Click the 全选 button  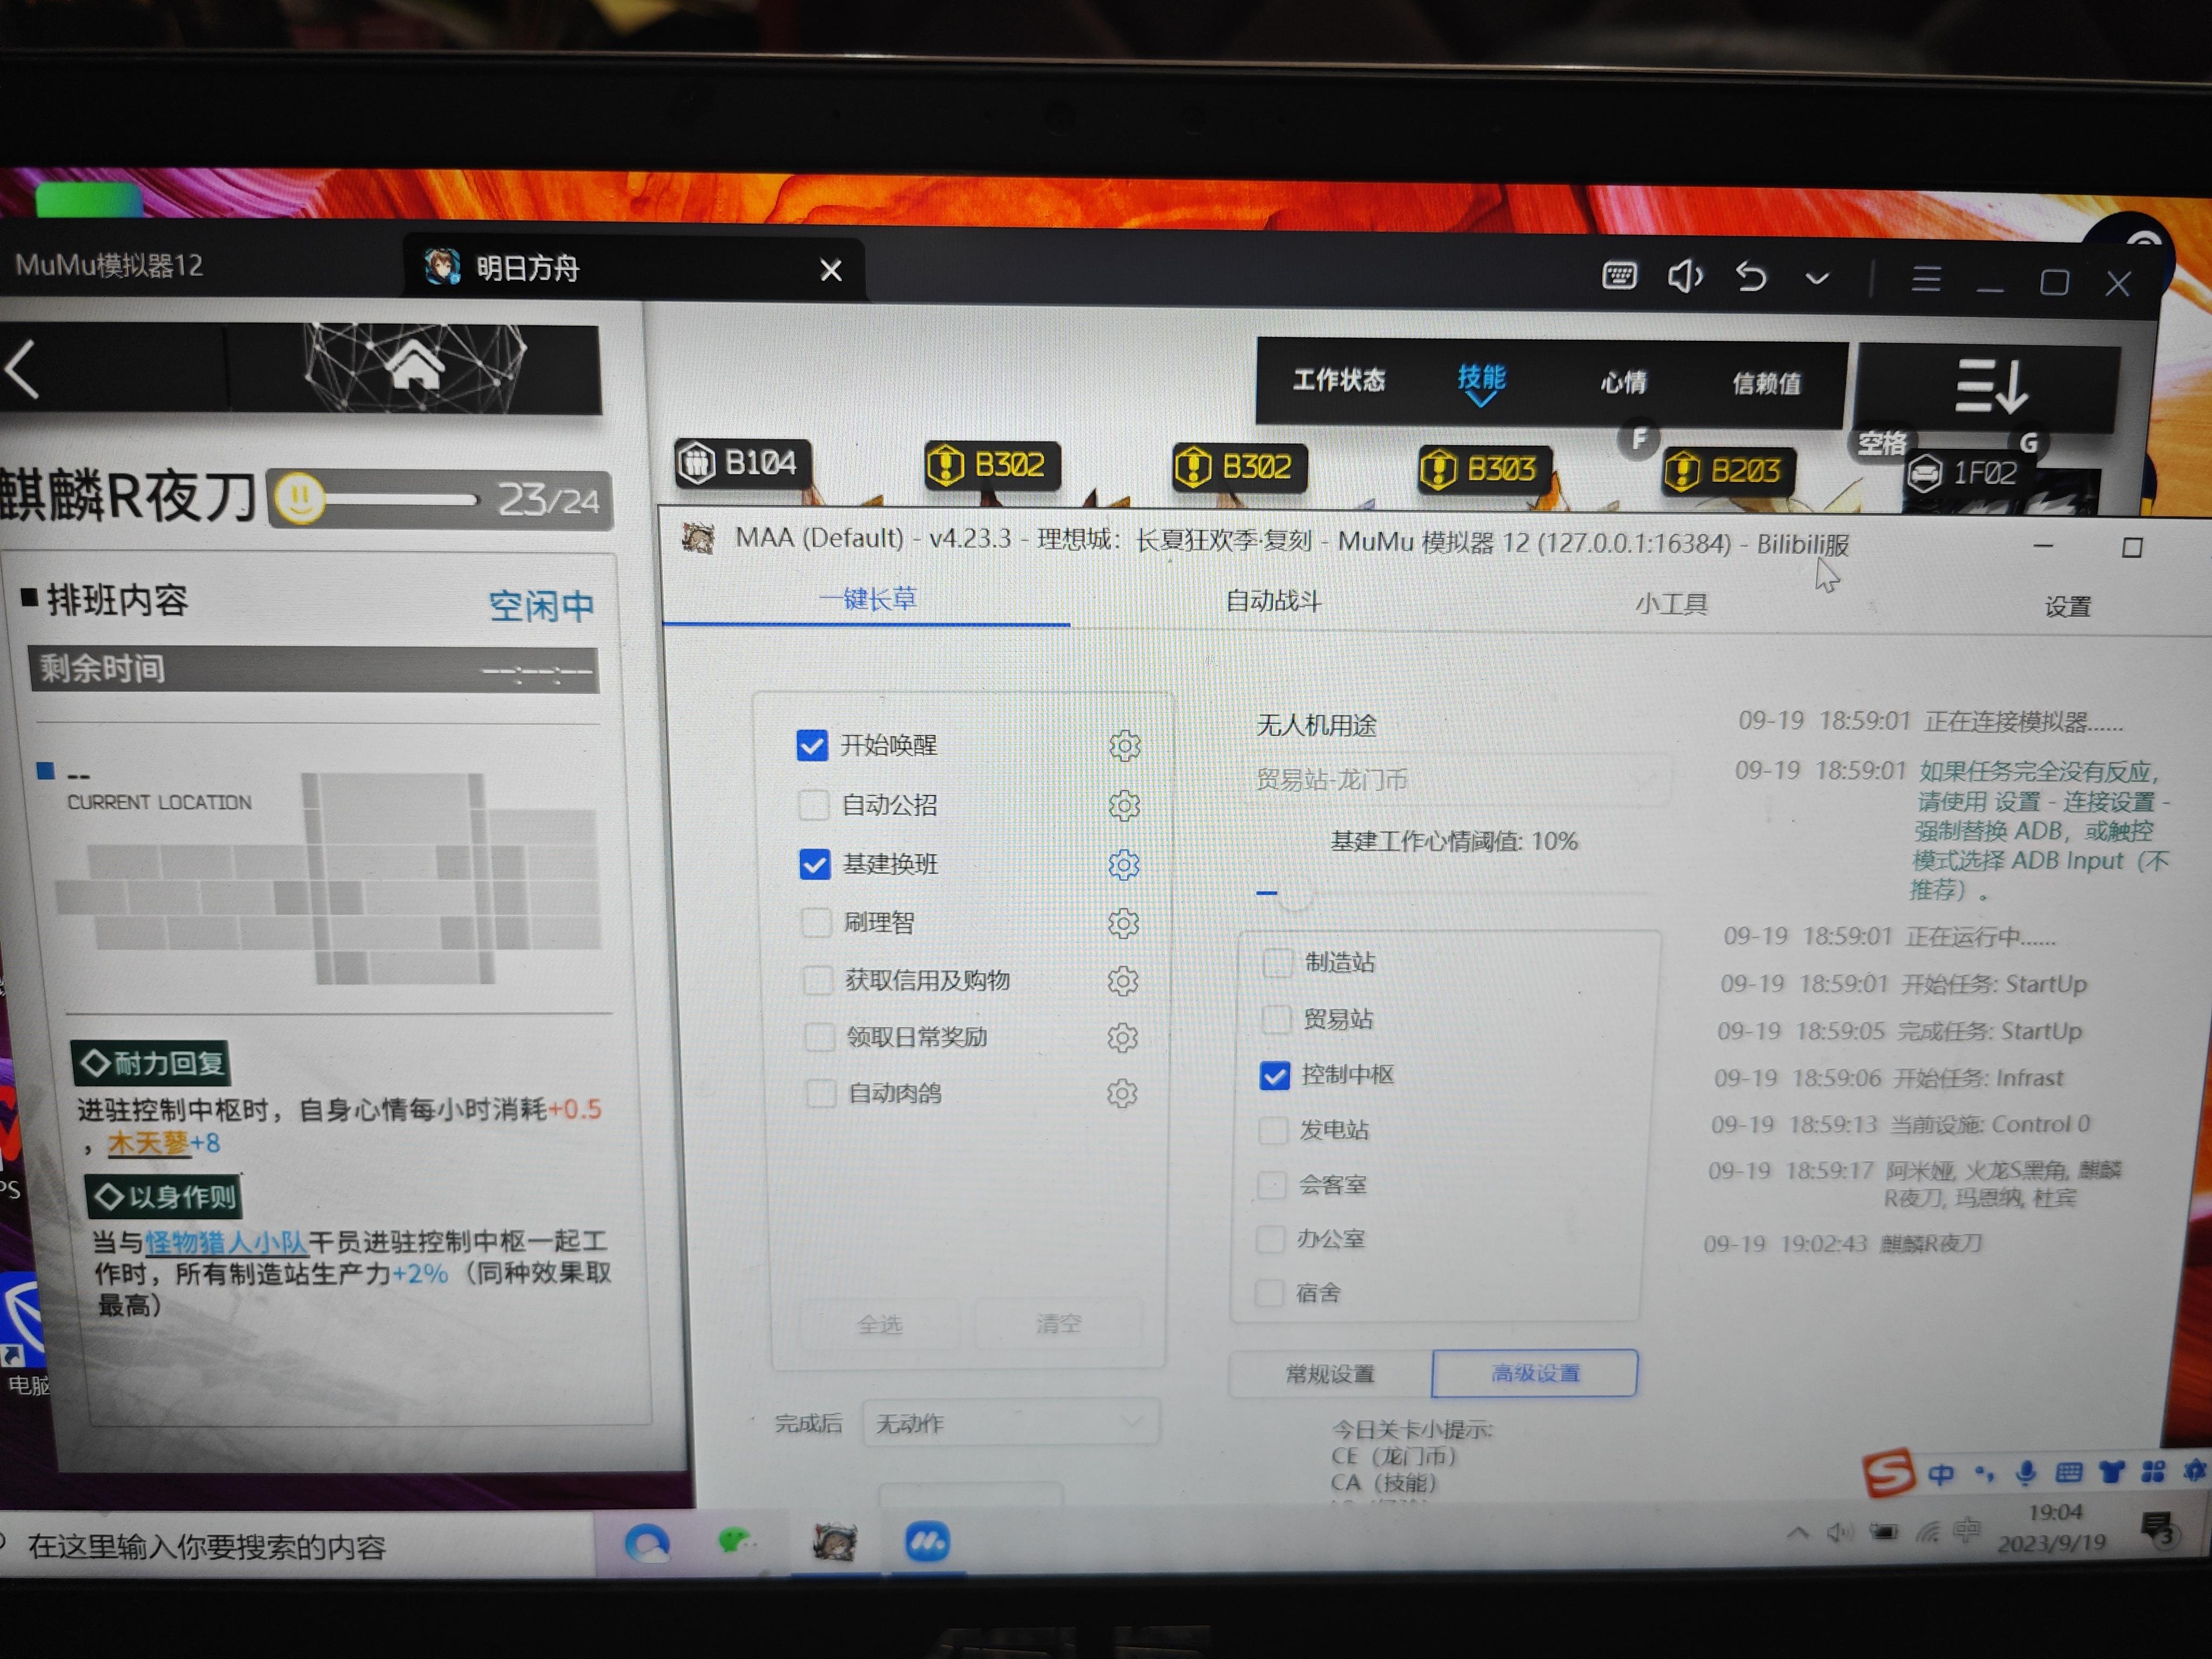879,1325
